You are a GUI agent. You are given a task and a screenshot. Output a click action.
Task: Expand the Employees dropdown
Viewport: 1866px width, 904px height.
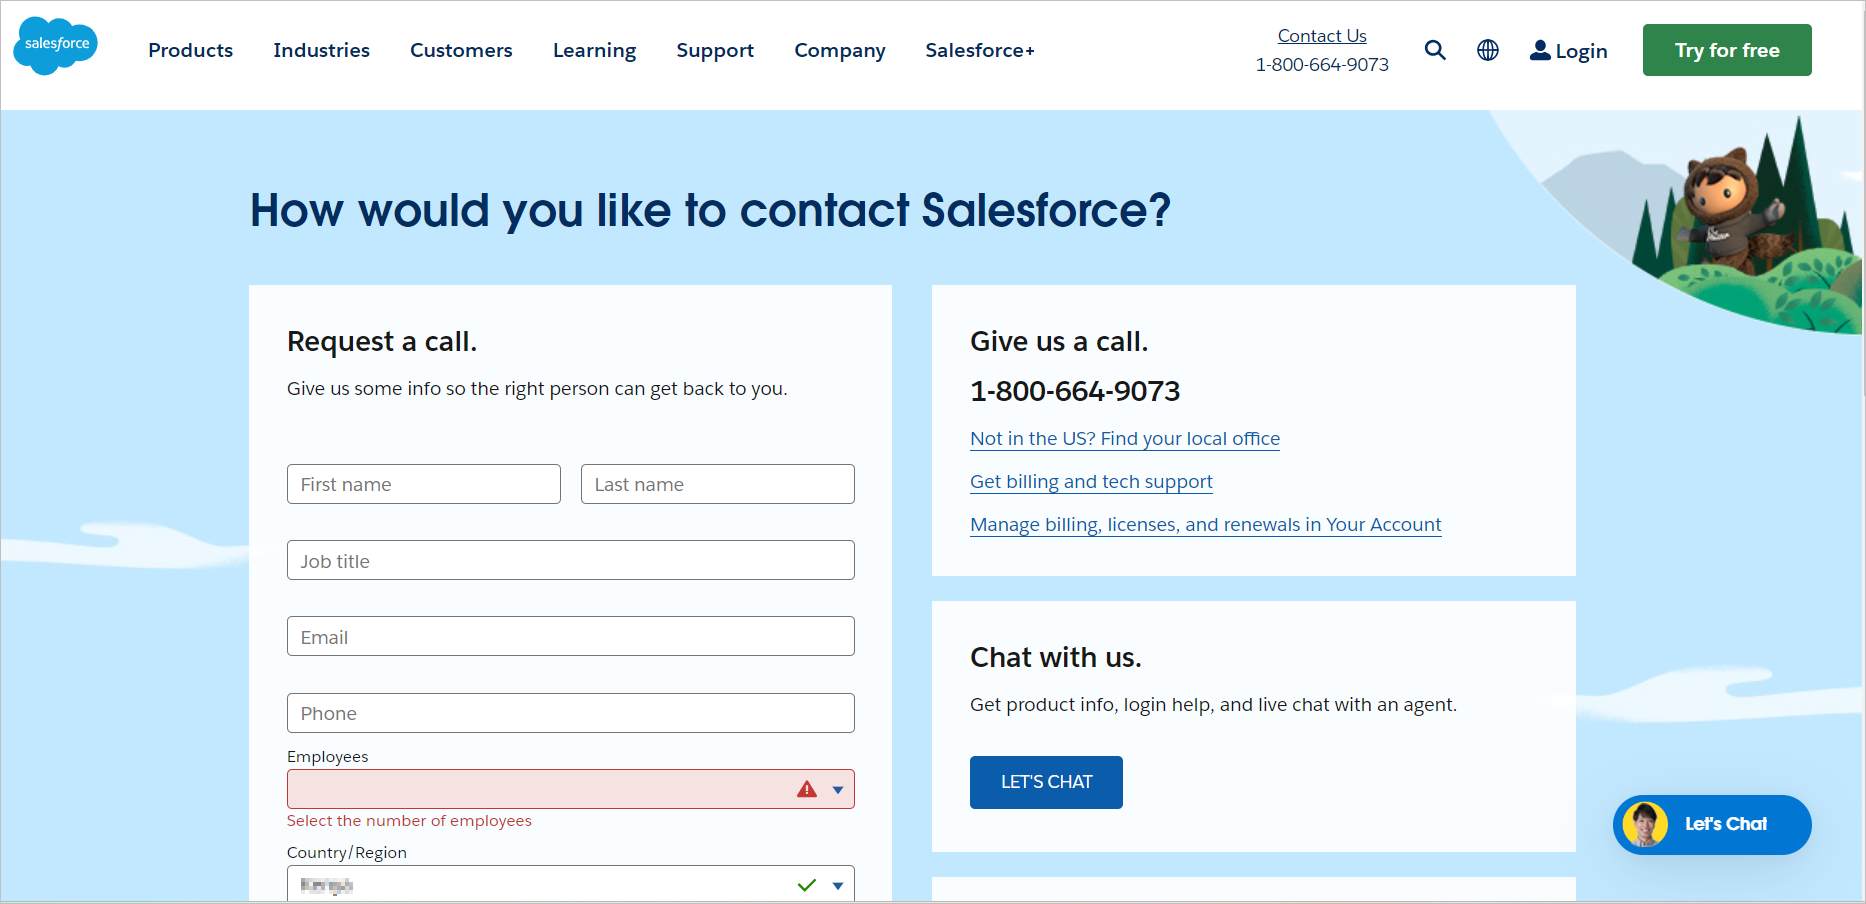(838, 789)
